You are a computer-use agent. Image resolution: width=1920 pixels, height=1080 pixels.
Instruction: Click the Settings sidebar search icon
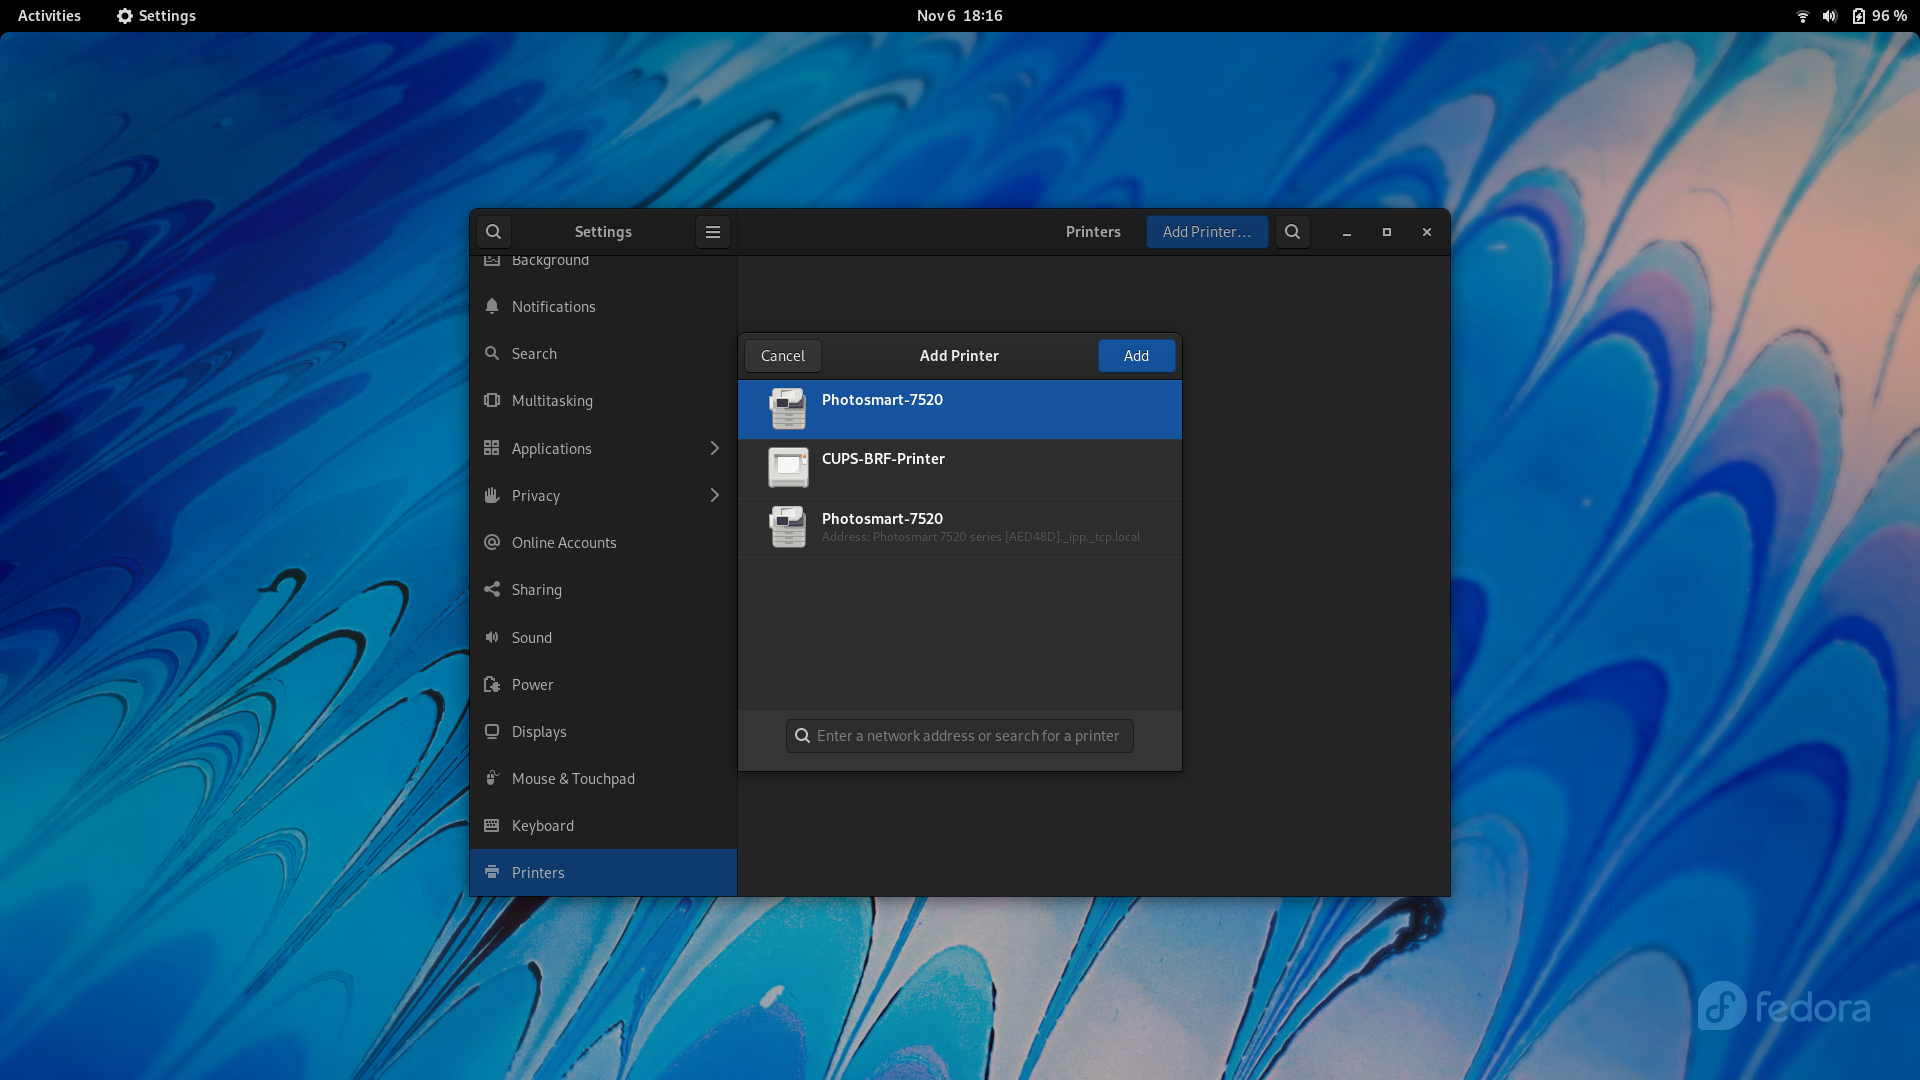[x=493, y=232]
